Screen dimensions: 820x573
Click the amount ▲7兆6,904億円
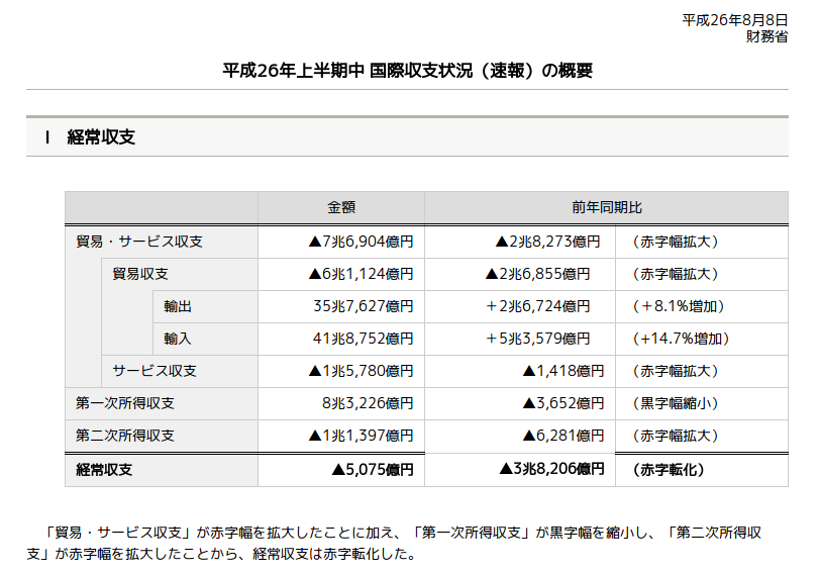[361, 242]
